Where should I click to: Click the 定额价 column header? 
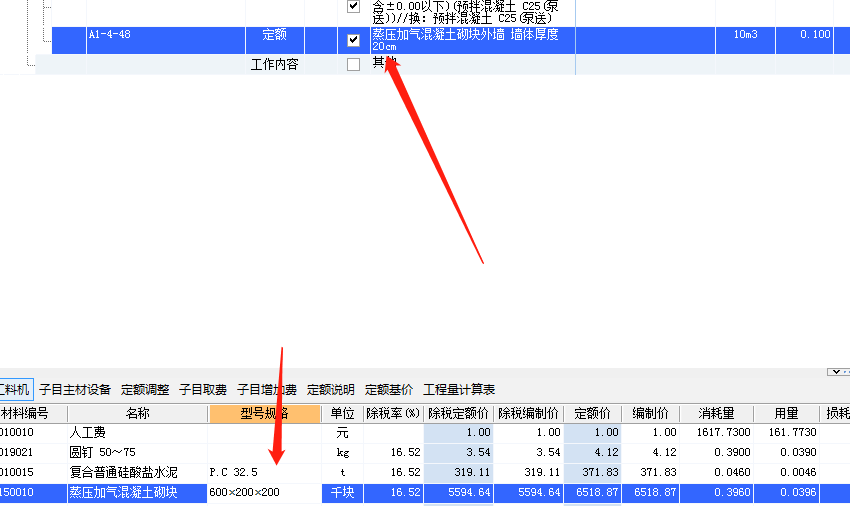593,414
